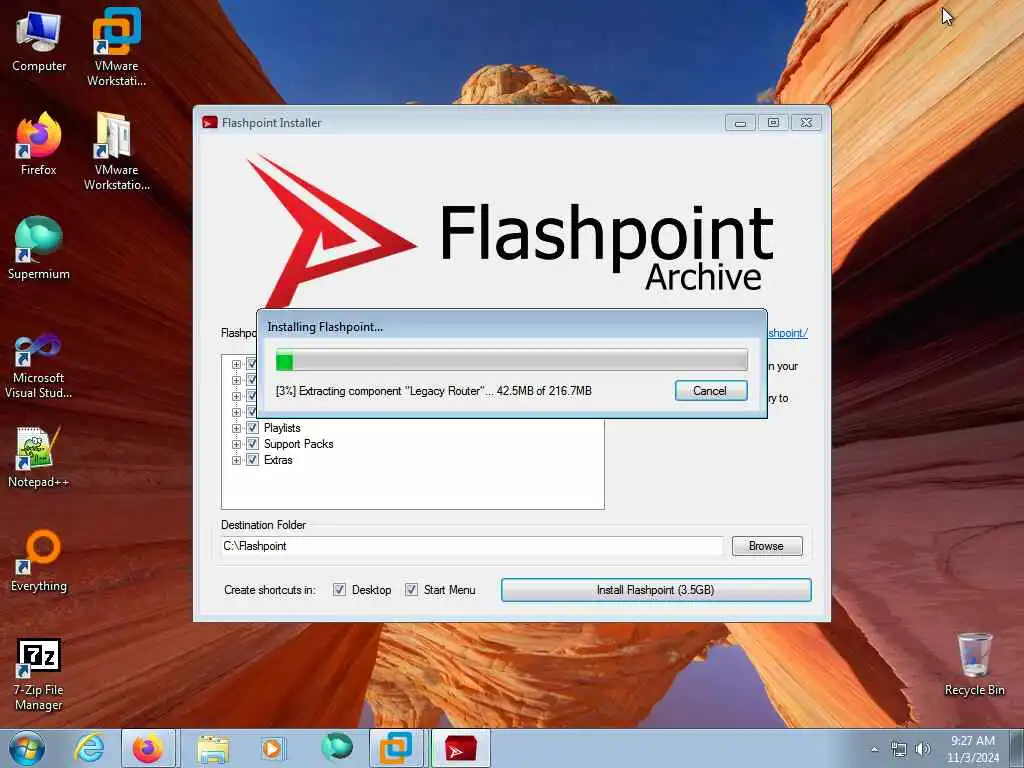Click the green installation progress bar
Image resolution: width=1024 pixels, height=768 pixels.
[x=511, y=360]
